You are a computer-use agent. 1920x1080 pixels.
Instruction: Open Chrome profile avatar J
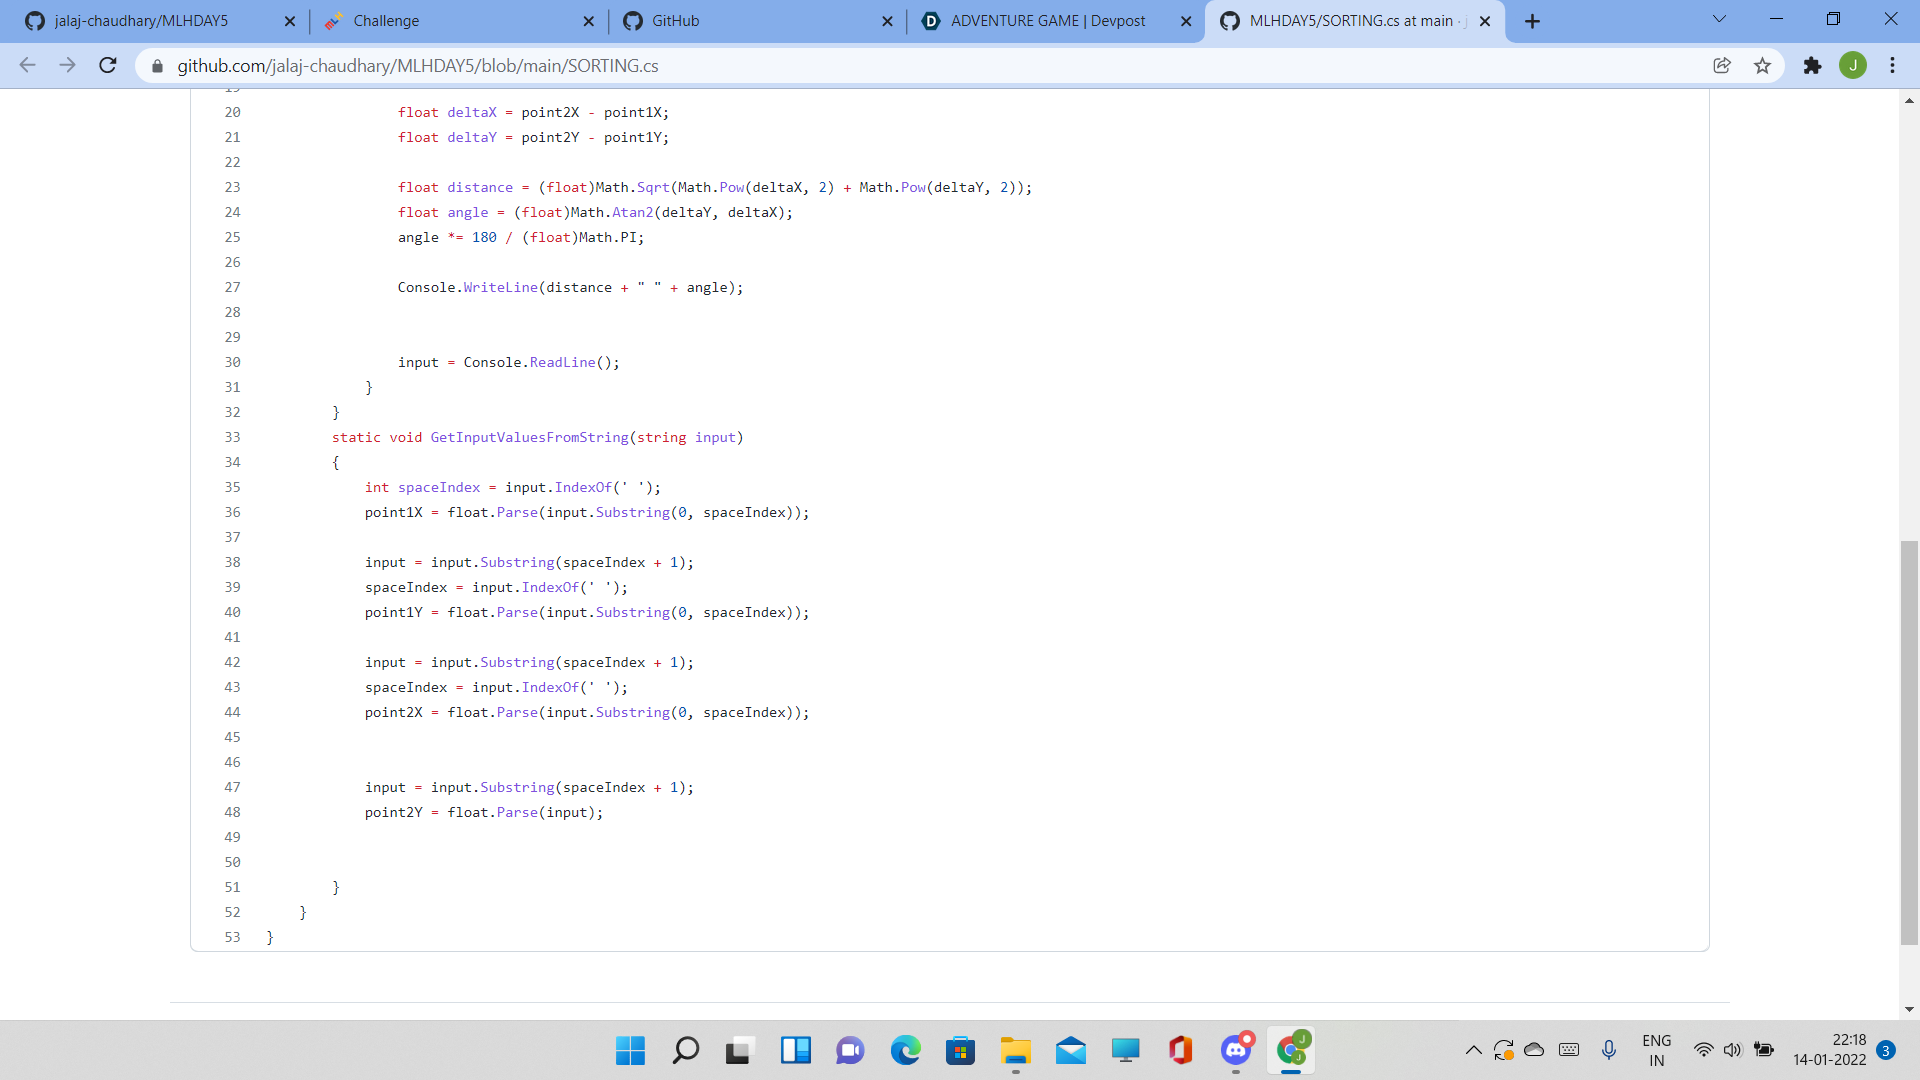pos(1853,65)
